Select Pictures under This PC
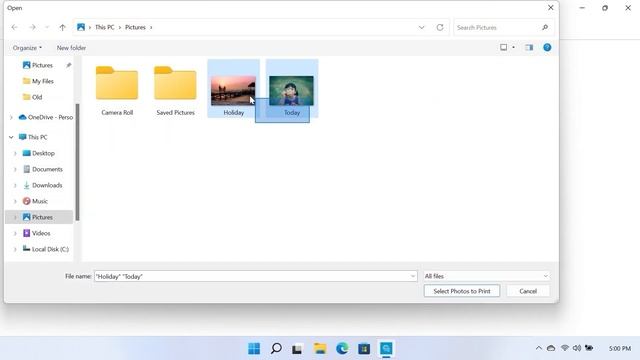 click(39, 217)
